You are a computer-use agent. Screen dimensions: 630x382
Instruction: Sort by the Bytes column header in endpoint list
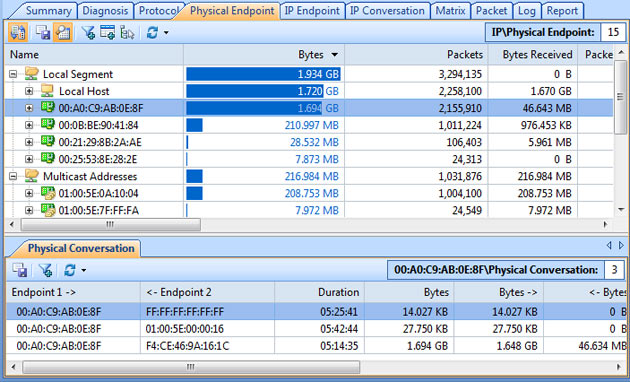coord(264,55)
